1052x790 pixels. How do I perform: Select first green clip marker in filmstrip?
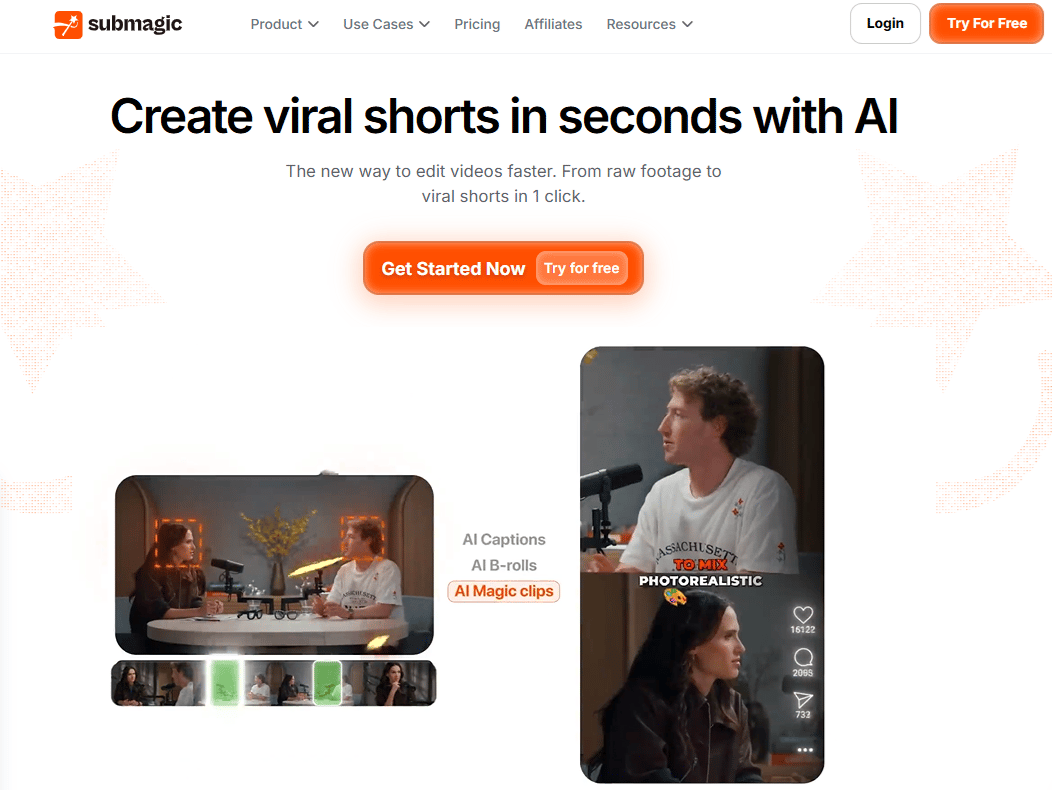(225, 682)
